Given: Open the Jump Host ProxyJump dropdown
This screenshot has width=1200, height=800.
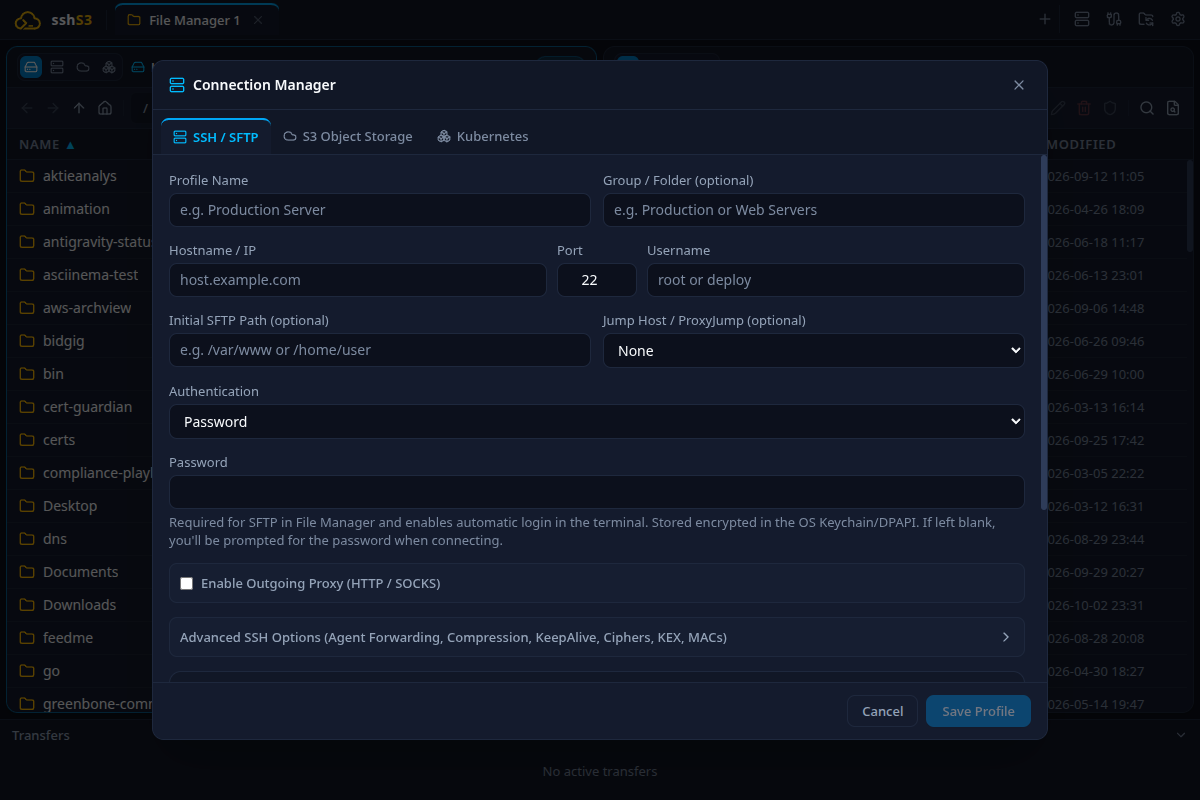Looking at the screenshot, I should pos(814,351).
